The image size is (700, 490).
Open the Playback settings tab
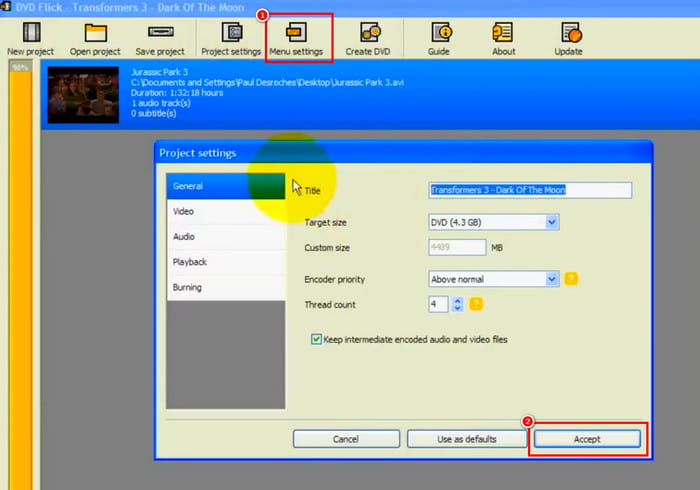(225, 262)
